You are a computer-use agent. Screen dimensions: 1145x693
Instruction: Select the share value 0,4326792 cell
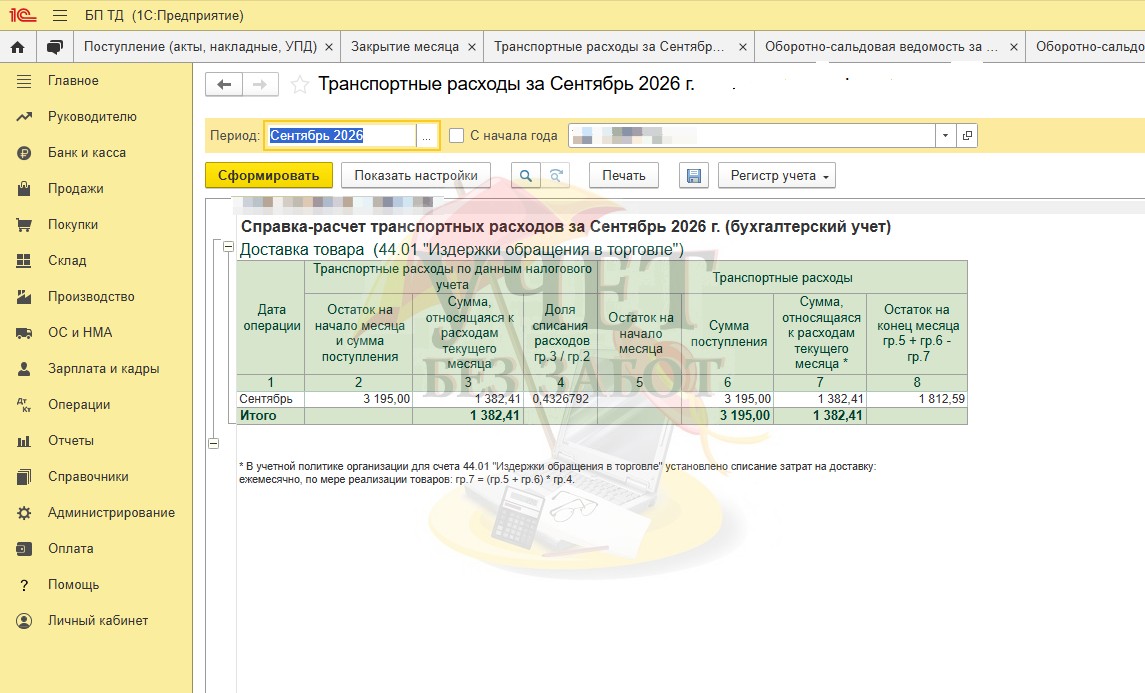coord(561,399)
